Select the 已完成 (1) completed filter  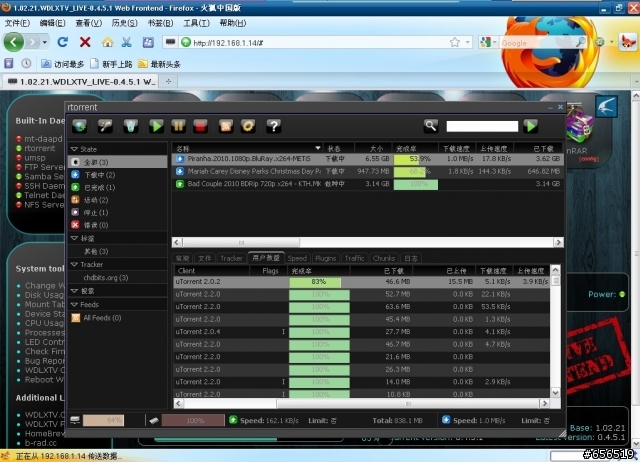[118, 187]
